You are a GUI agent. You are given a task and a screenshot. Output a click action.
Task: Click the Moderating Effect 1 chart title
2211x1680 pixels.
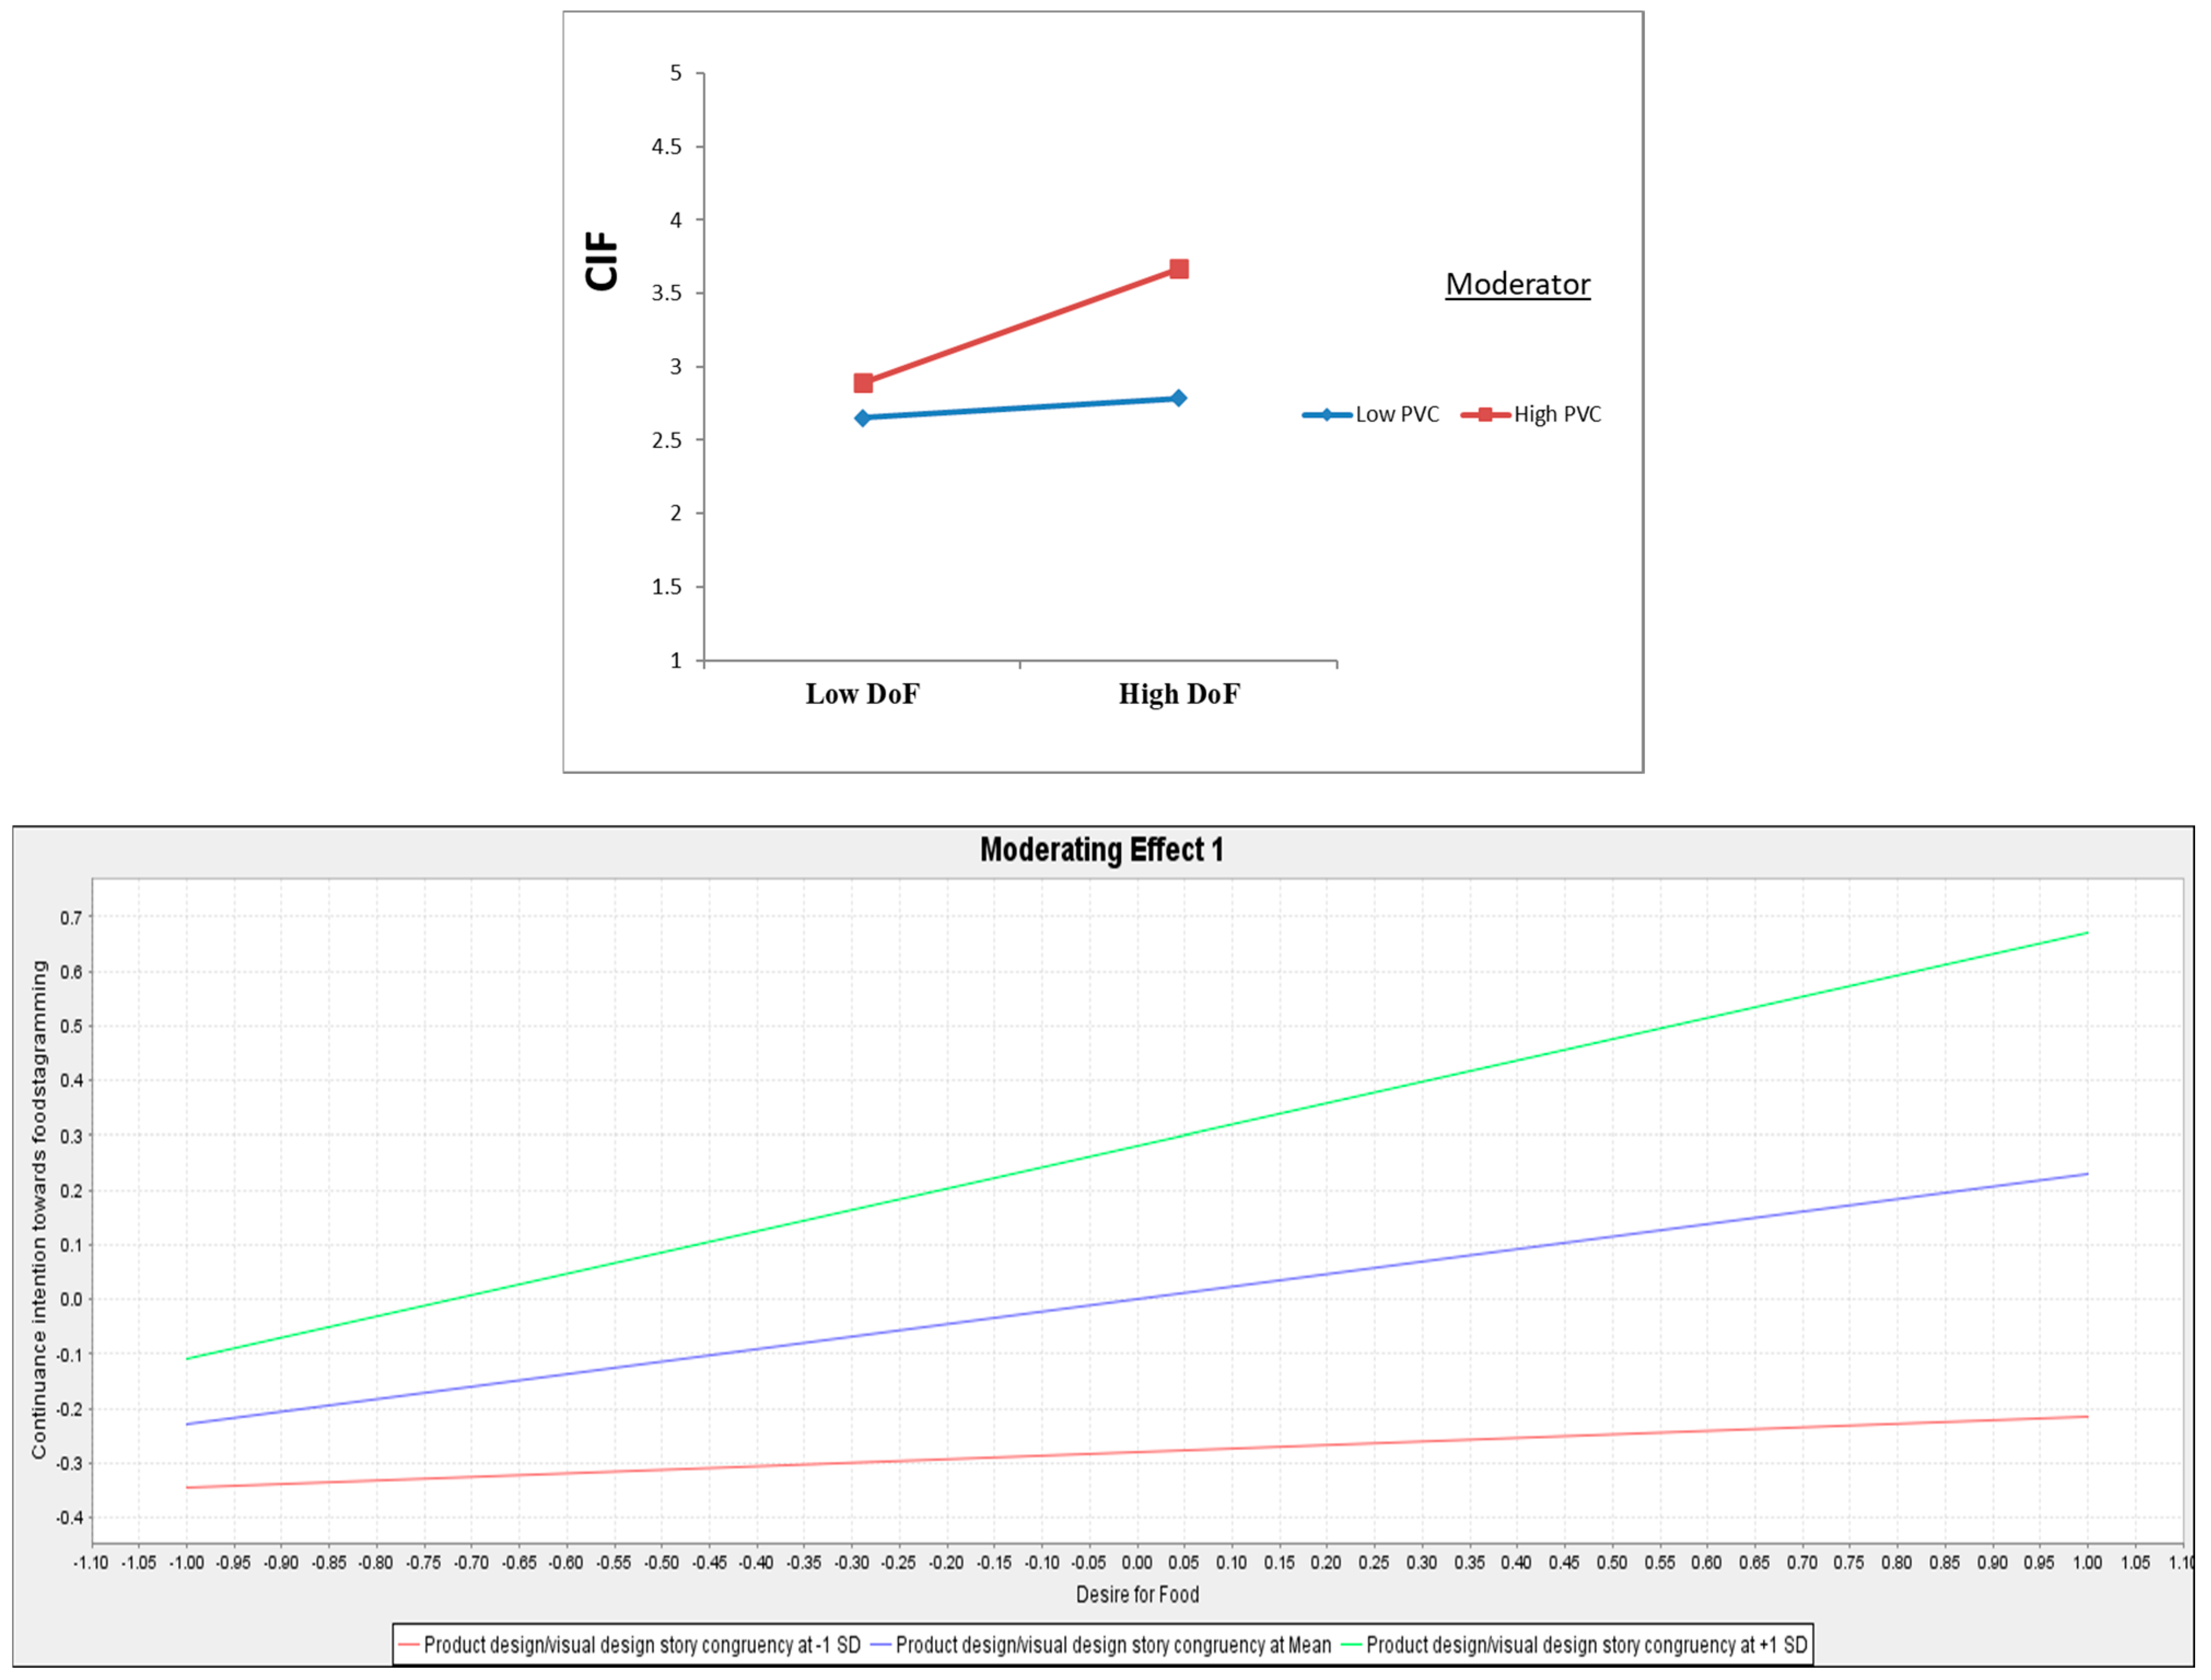coord(1101,850)
